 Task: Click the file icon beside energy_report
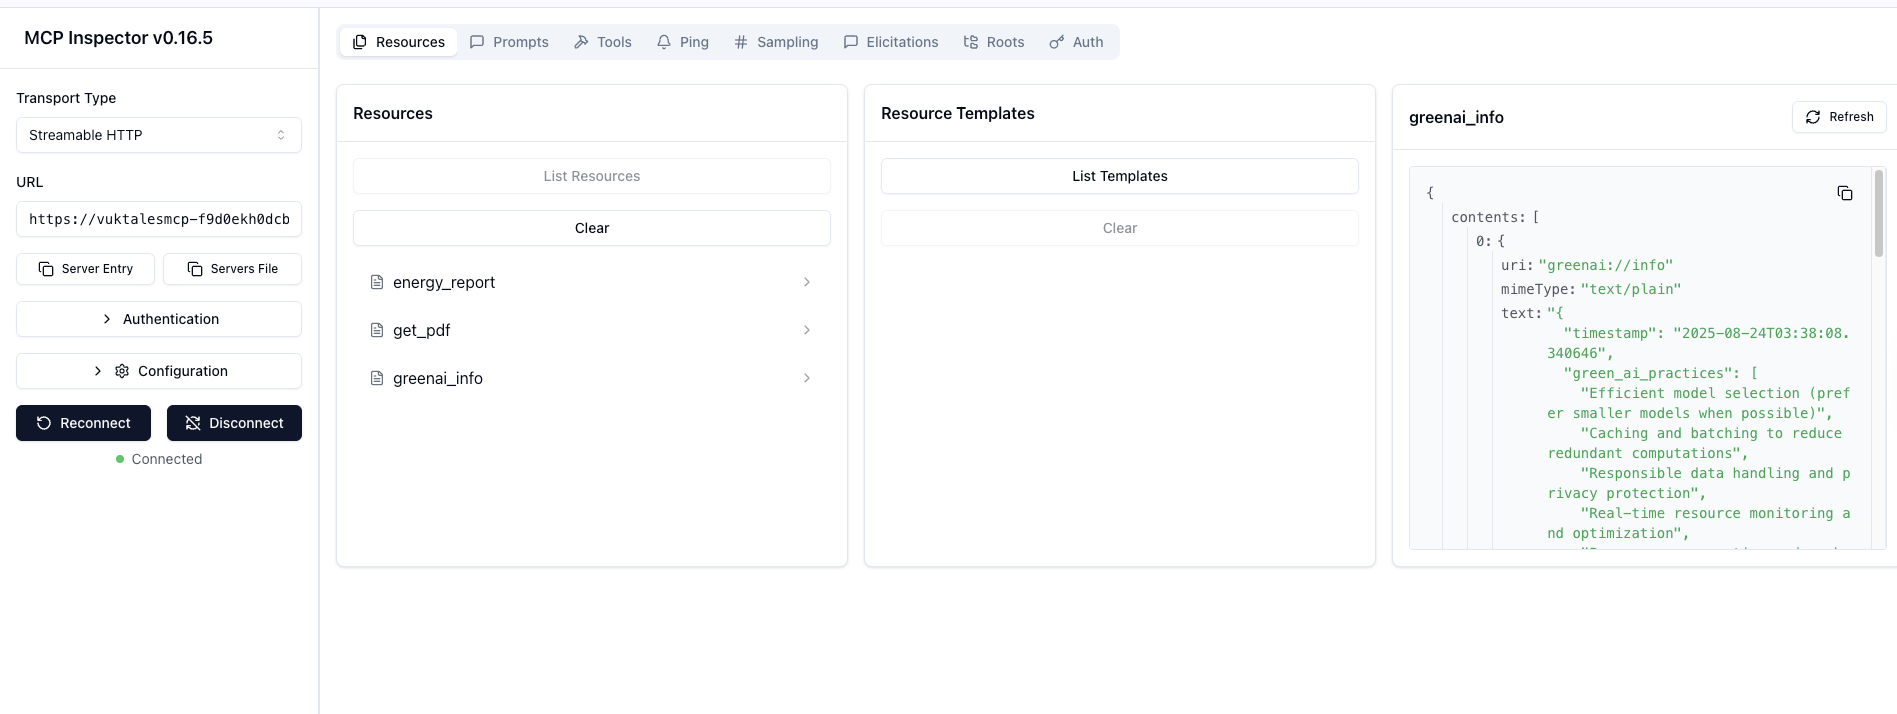[377, 282]
